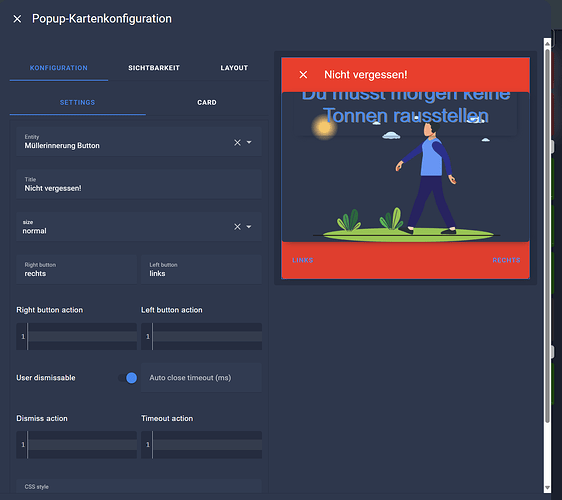Open the Layout tab
This screenshot has width=562, height=500.
click(x=234, y=68)
